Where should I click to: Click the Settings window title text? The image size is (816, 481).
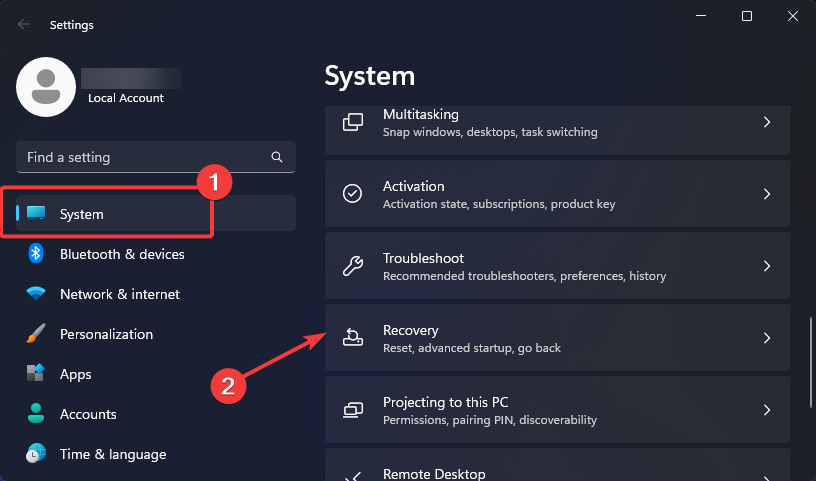pyautogui.click(x=71, y=25)
